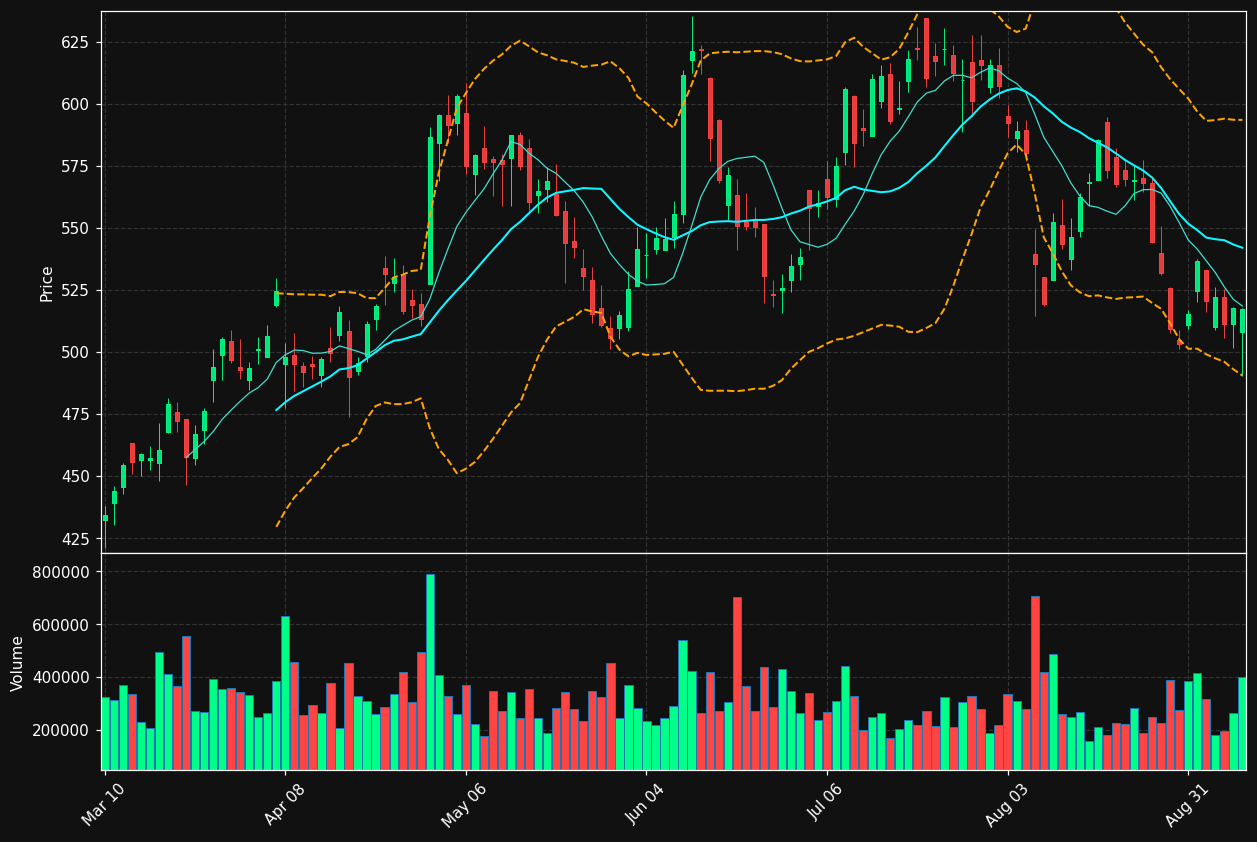This screenshot has width=1257, height=842.
Task: Select the 450 price axis label
Action: click(x=75, y=477)
